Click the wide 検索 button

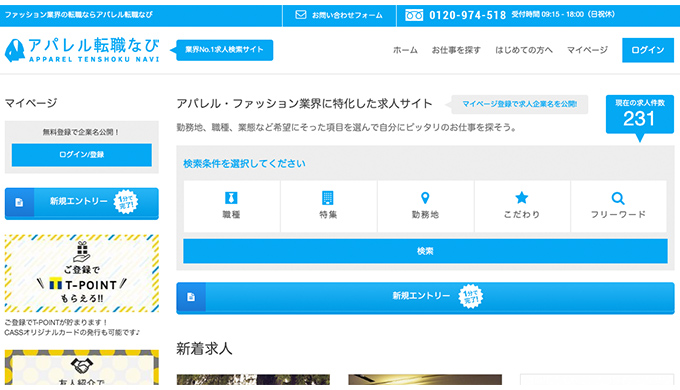click(425, 251)
